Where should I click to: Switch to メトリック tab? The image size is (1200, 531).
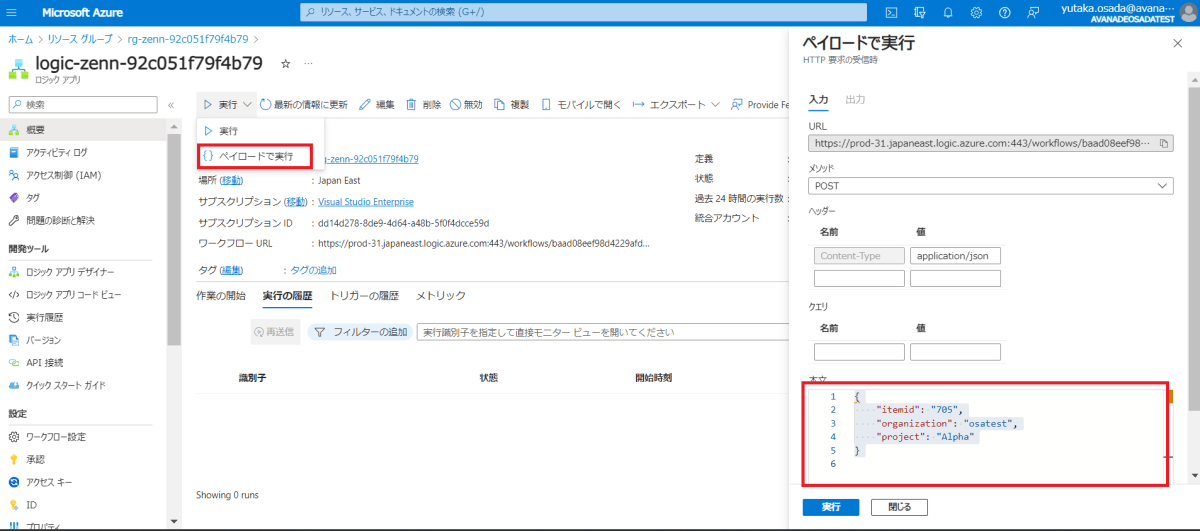441,295
